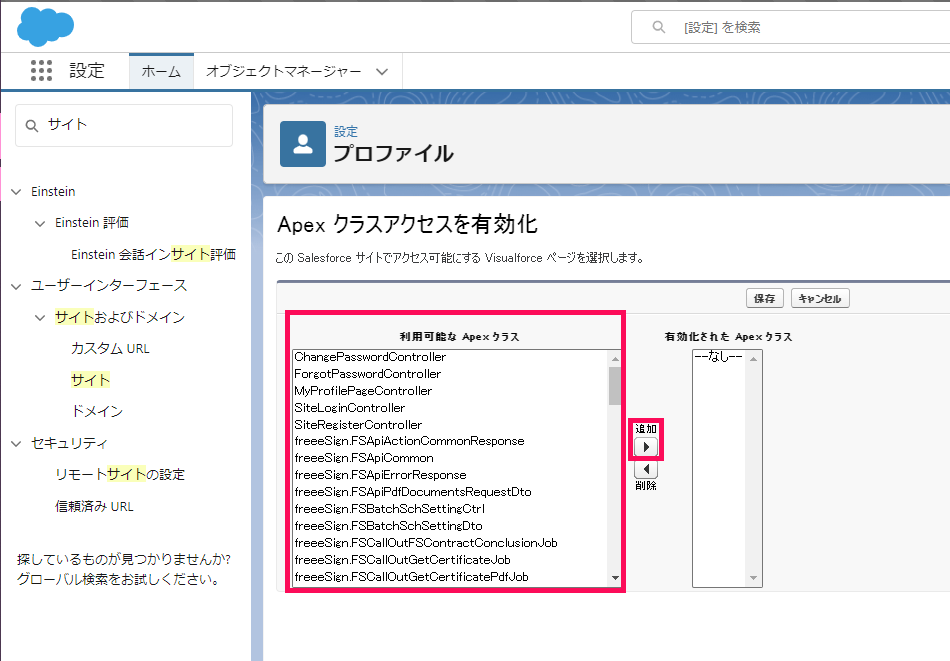Click available classes list scroll down arrow

pyautogui.click(x=616, y=578)
